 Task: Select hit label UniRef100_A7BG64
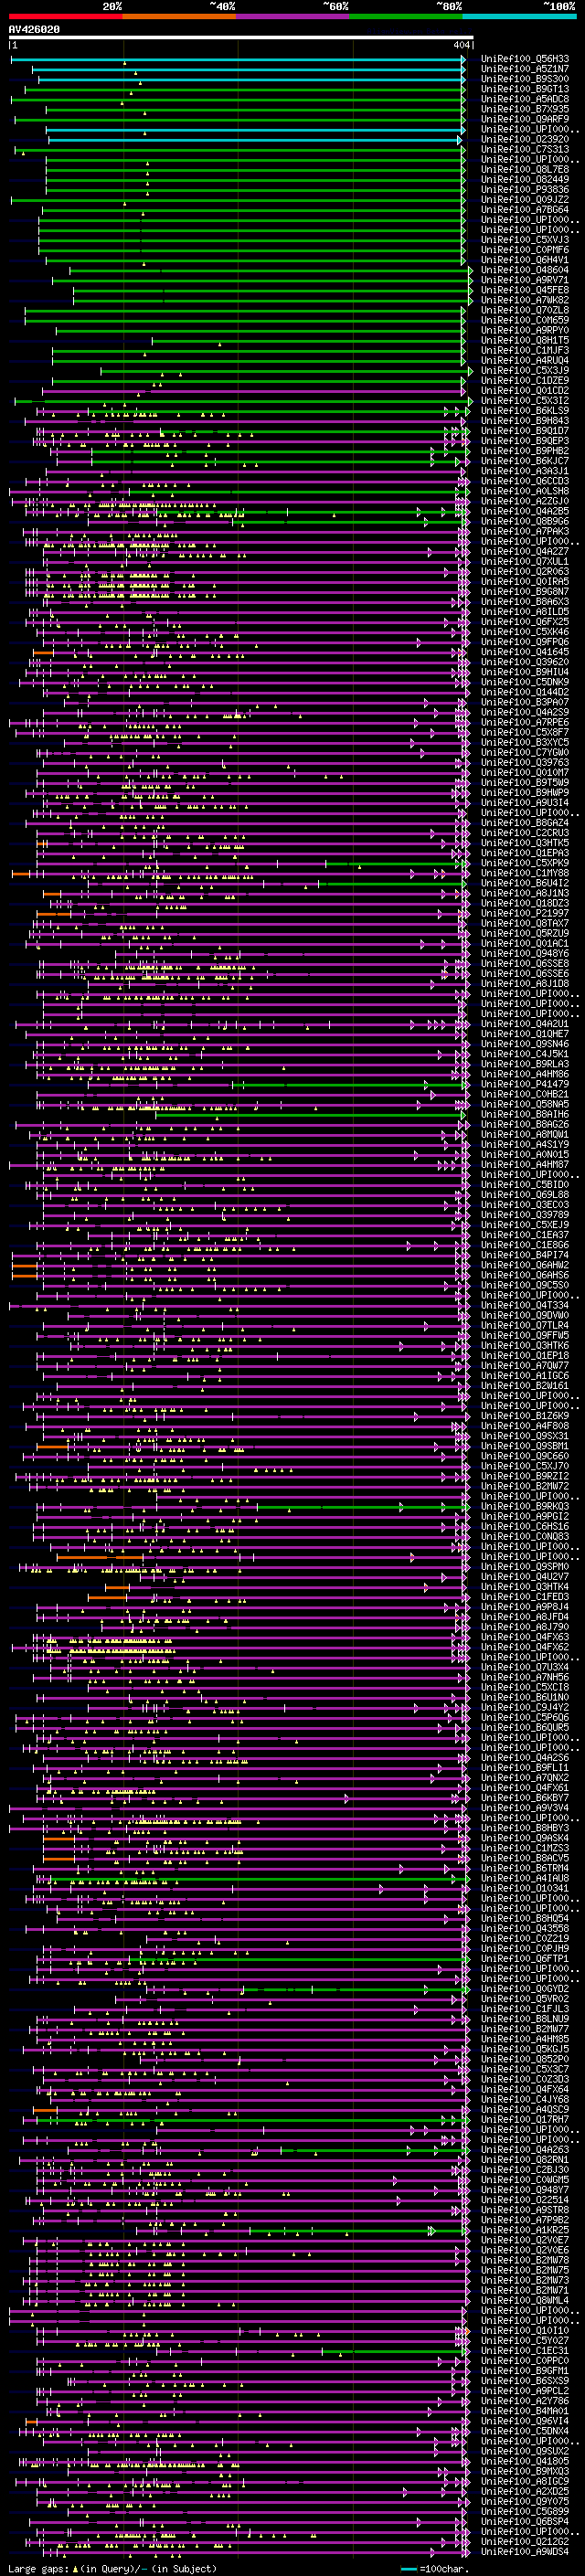[525, 210]
